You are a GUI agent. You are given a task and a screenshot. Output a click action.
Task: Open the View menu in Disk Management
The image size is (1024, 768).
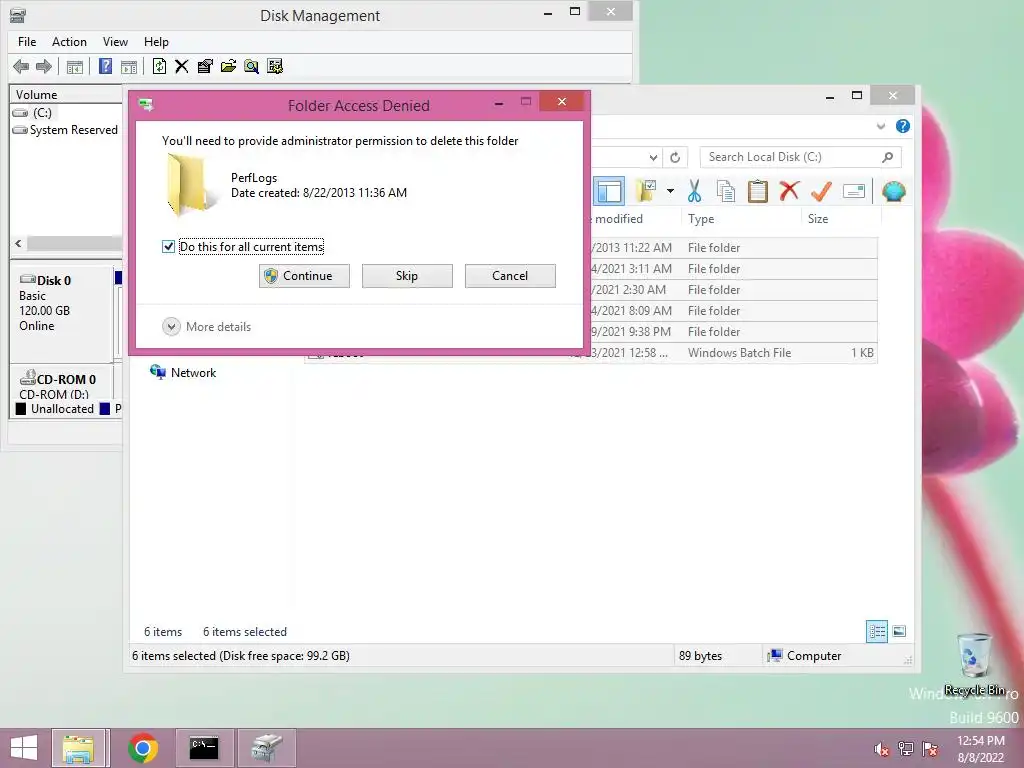pos(115,42)
